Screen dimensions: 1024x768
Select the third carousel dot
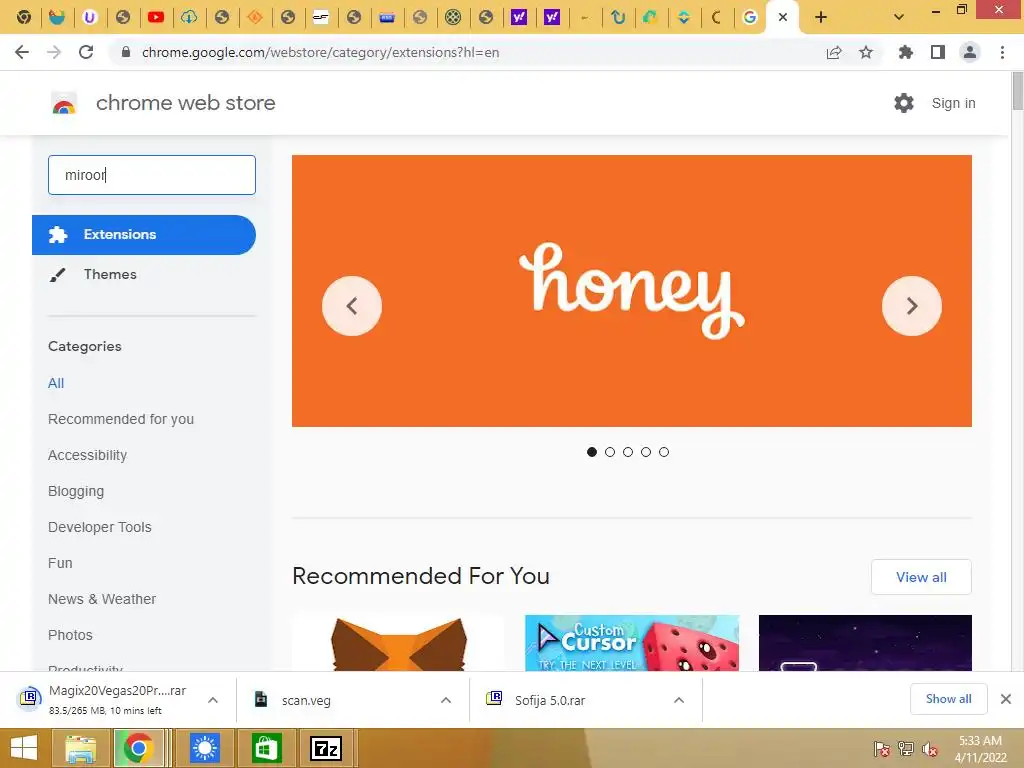pyautogui.click(x=628, y=452)
